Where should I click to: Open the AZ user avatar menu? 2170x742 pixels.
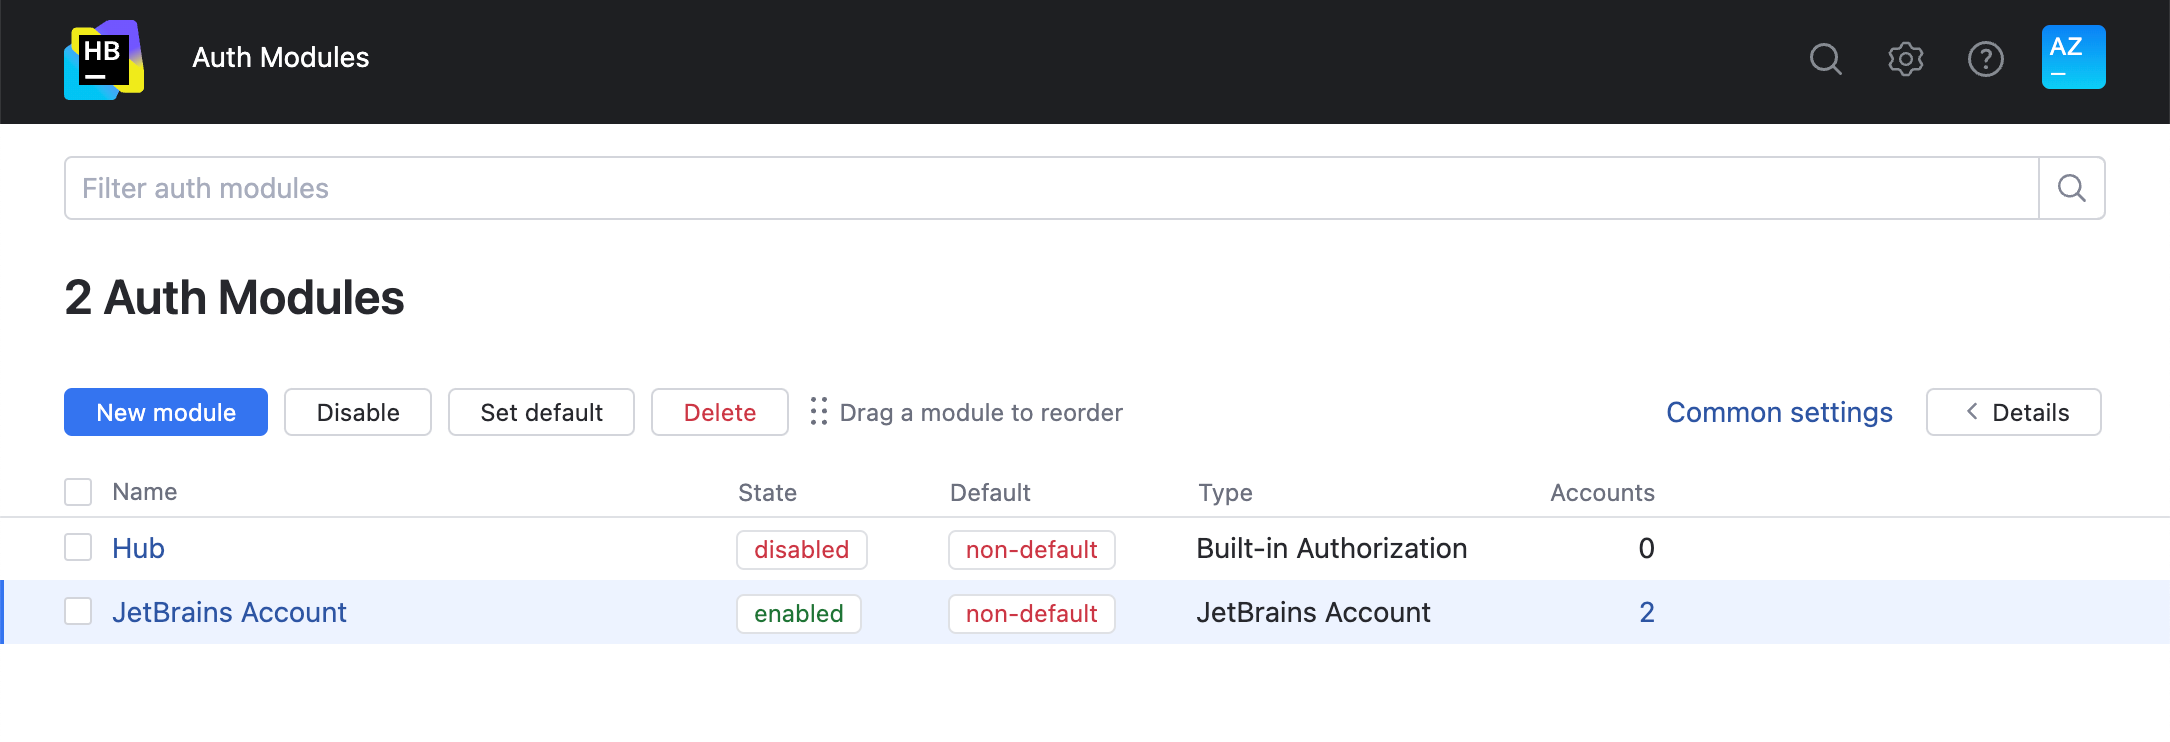pos(2074,57)
